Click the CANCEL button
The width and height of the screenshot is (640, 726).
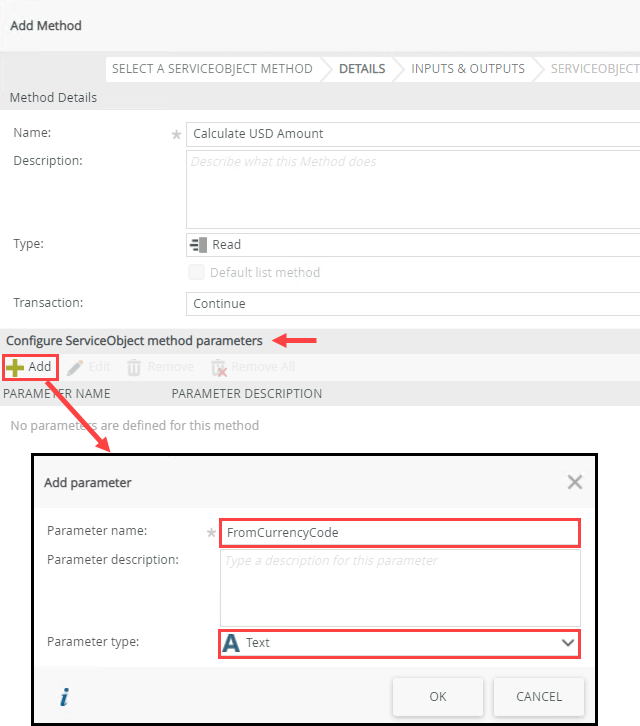pyautogui.click(x=539, y=696)
